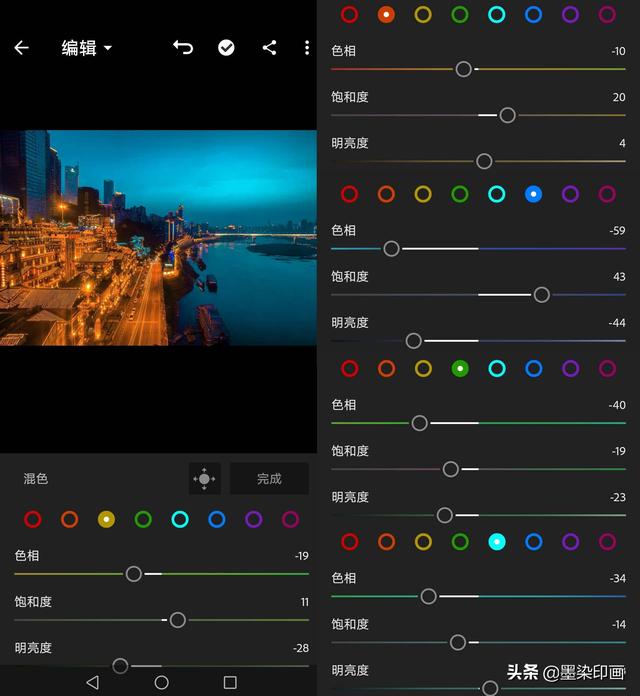Screen dimensions: 640x696
Task: Open the share icon
Action: coord(269,47)
